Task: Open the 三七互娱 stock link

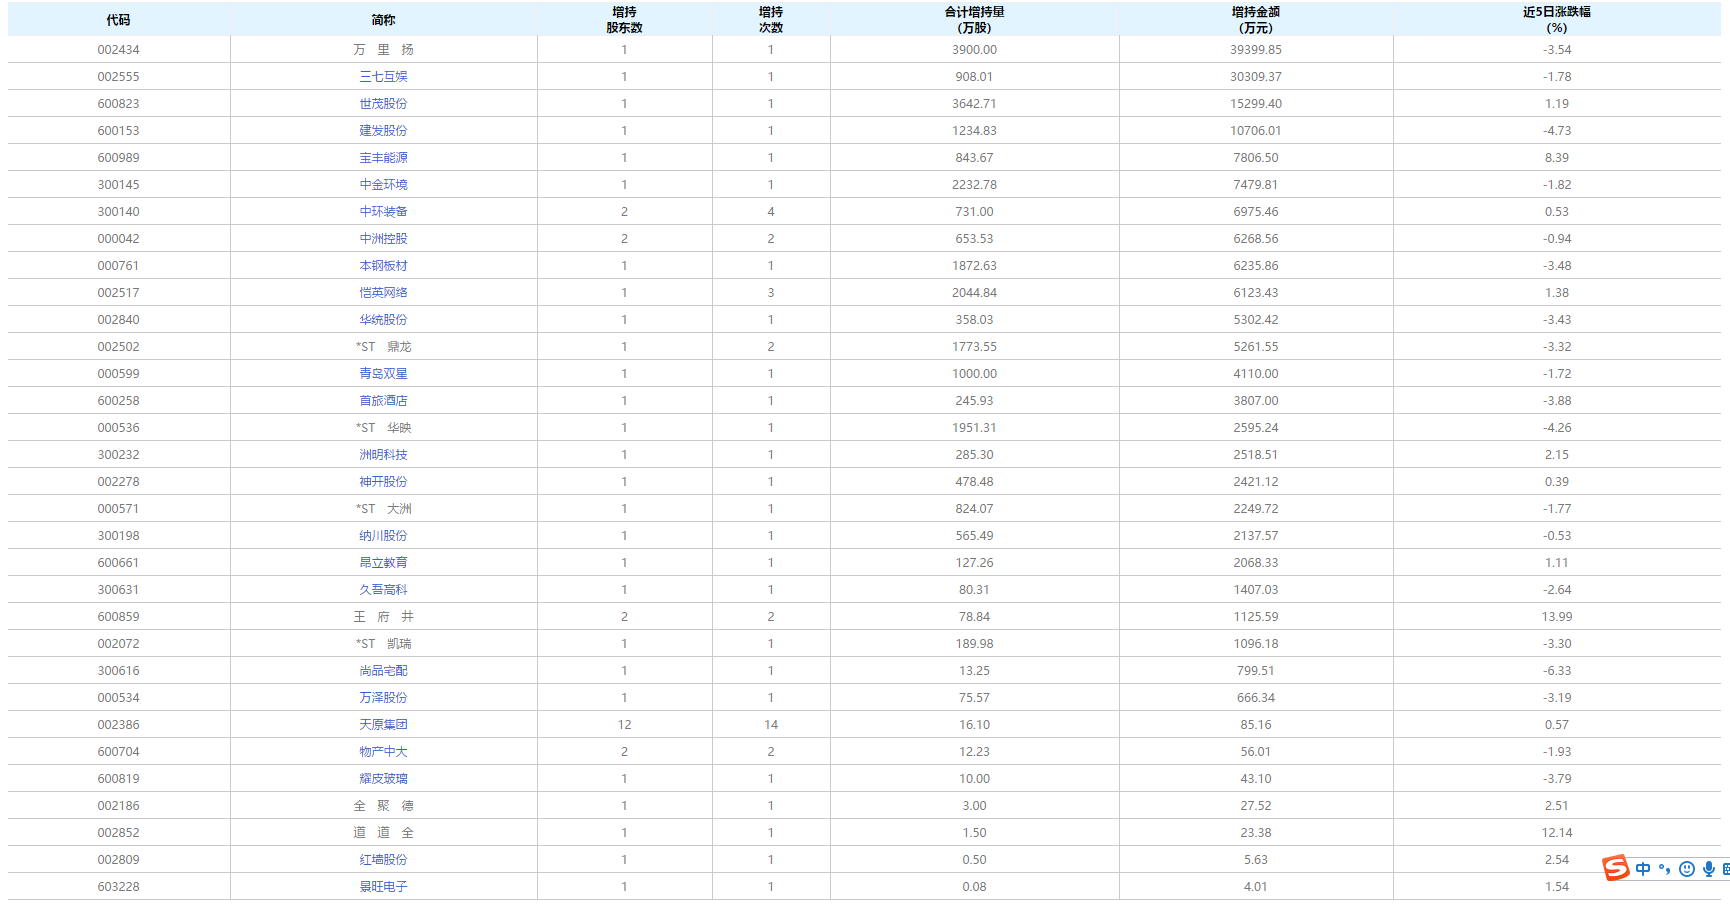Action: (383, 77)
